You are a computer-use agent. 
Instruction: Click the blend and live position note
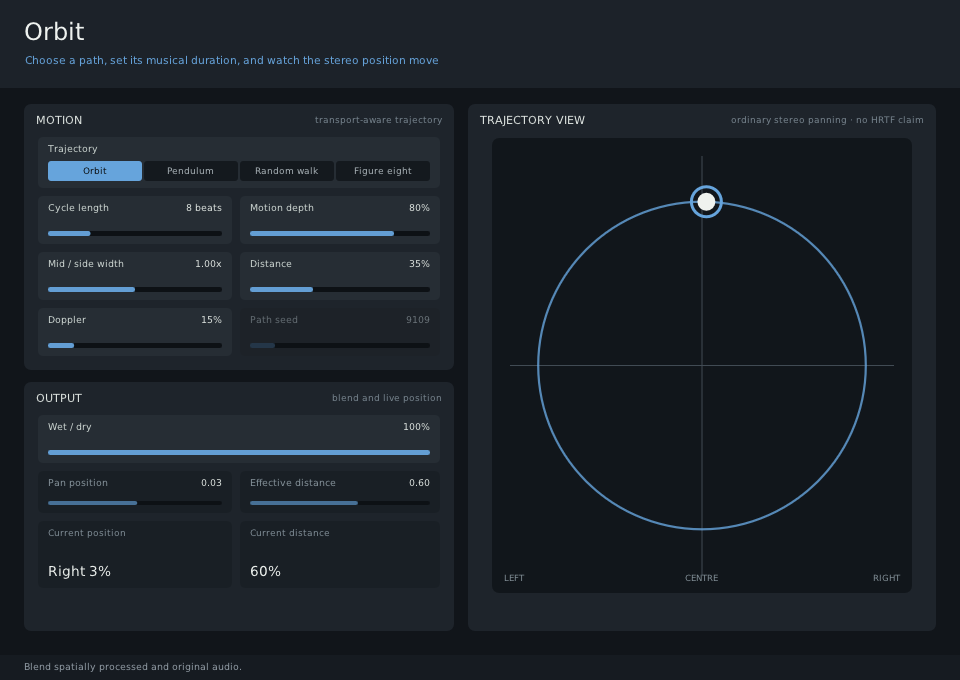(x=386, y=398)
